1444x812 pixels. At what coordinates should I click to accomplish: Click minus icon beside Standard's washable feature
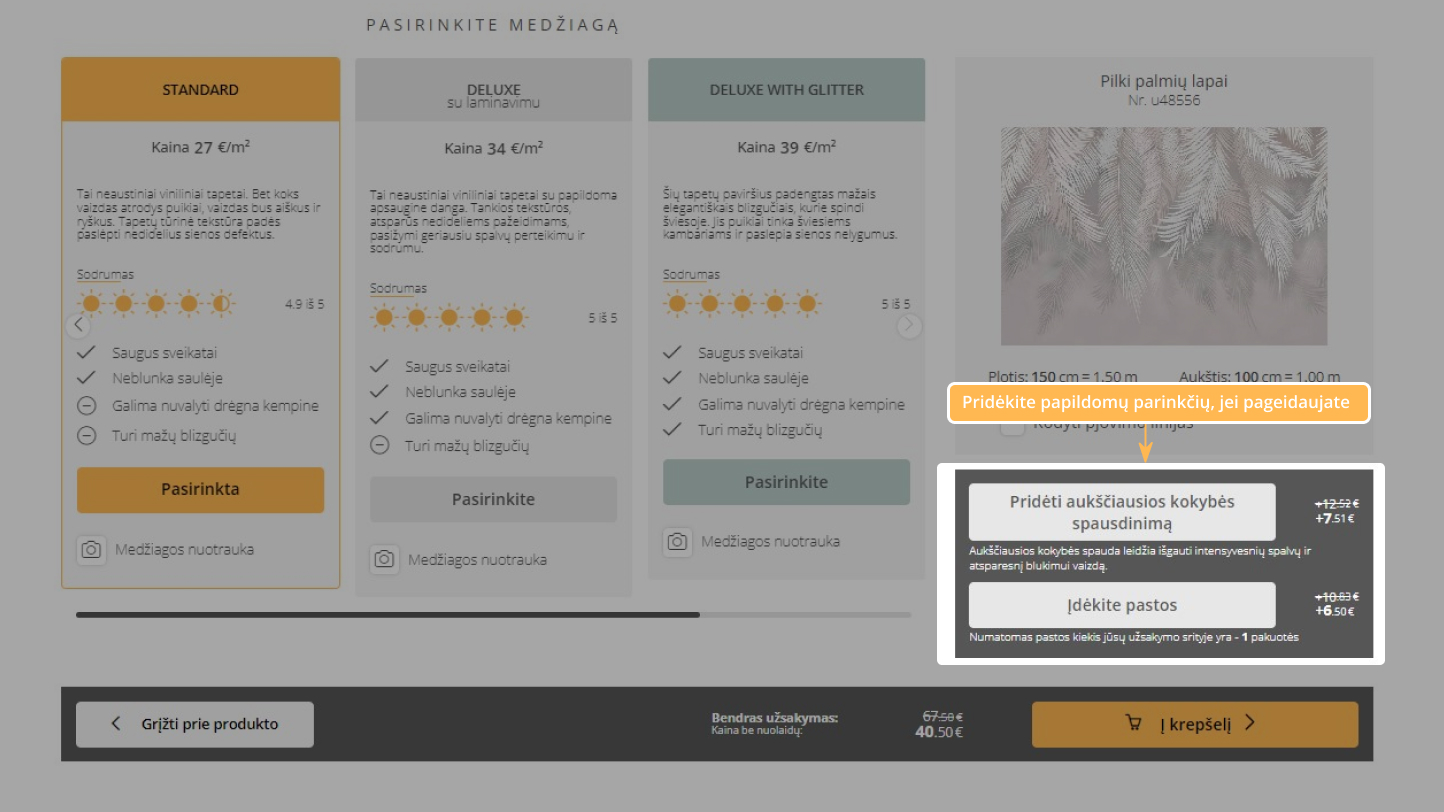pyautogui.click(x=87, y=406)
